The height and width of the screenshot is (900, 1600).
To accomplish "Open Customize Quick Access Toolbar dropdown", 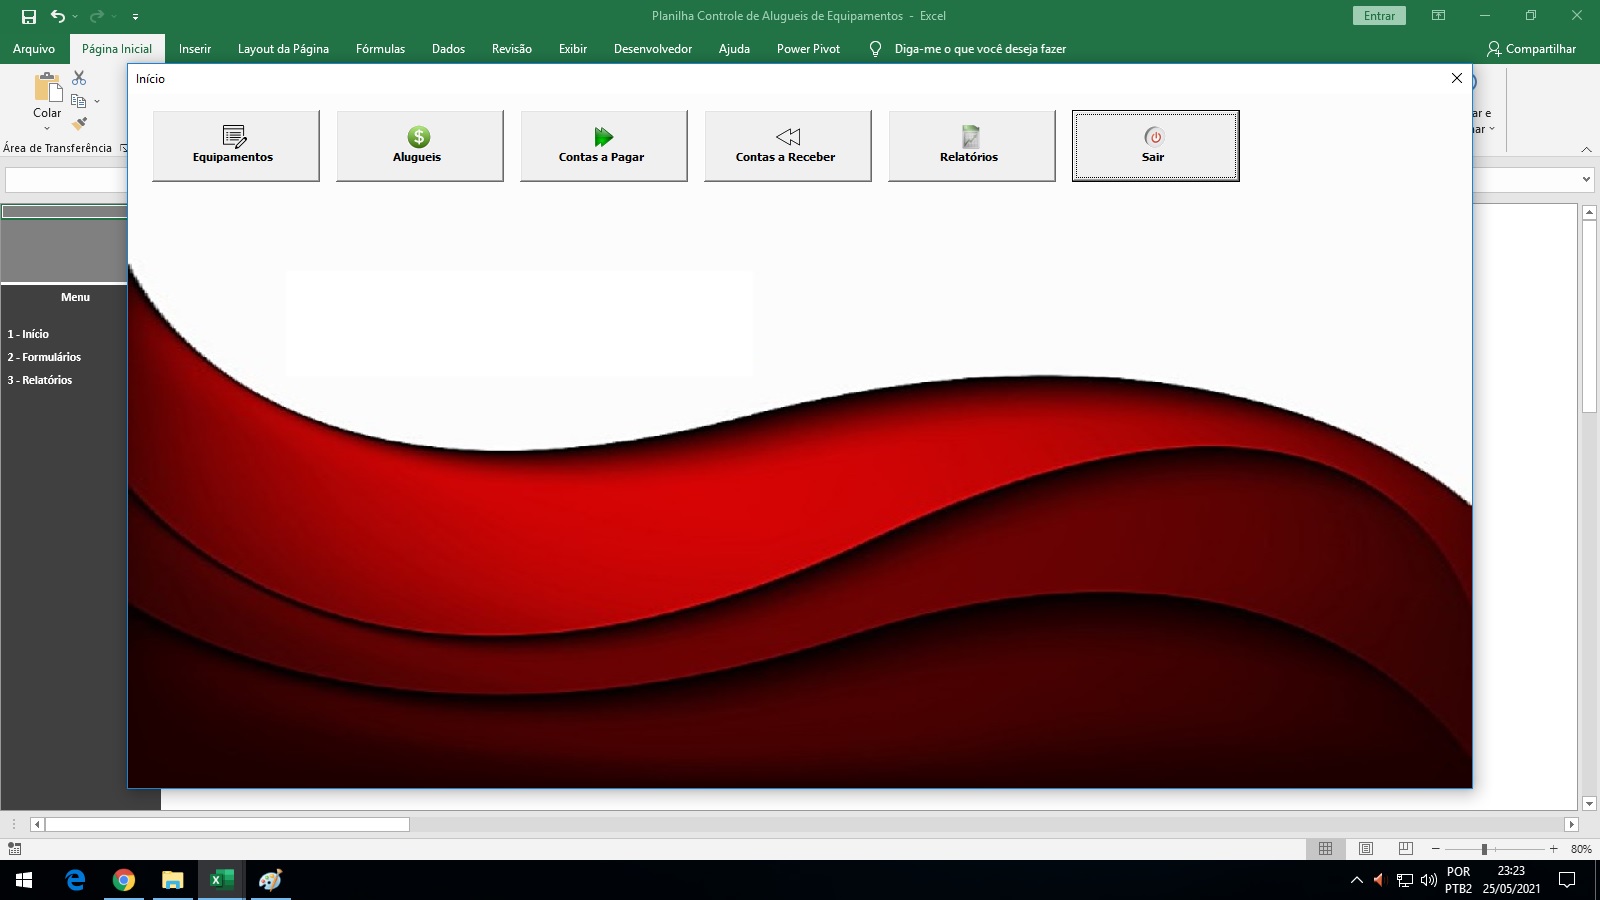I will point(135,16).
